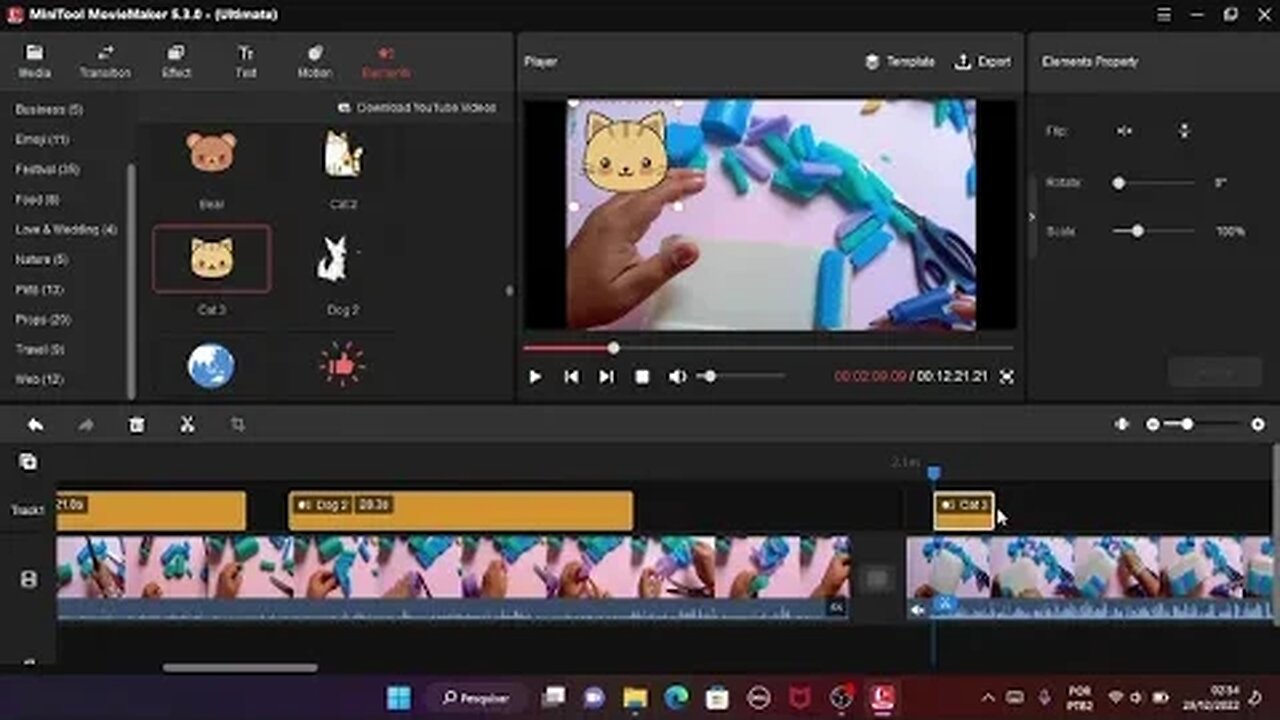Launch Microsoft Edge from taskbar
Viewport: 1280px width, 720px height.
pos(676,697)
